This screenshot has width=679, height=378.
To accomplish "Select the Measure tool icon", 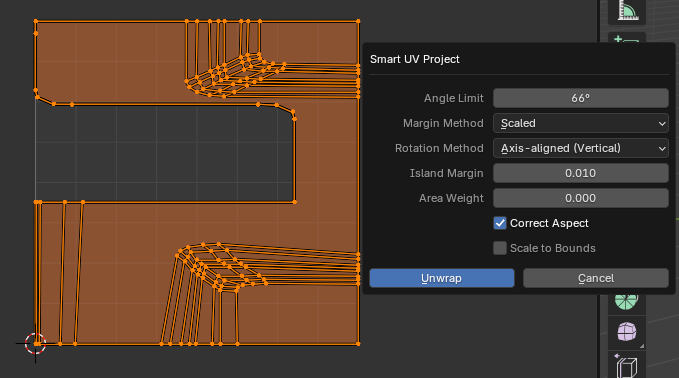I will click(627, 10).
